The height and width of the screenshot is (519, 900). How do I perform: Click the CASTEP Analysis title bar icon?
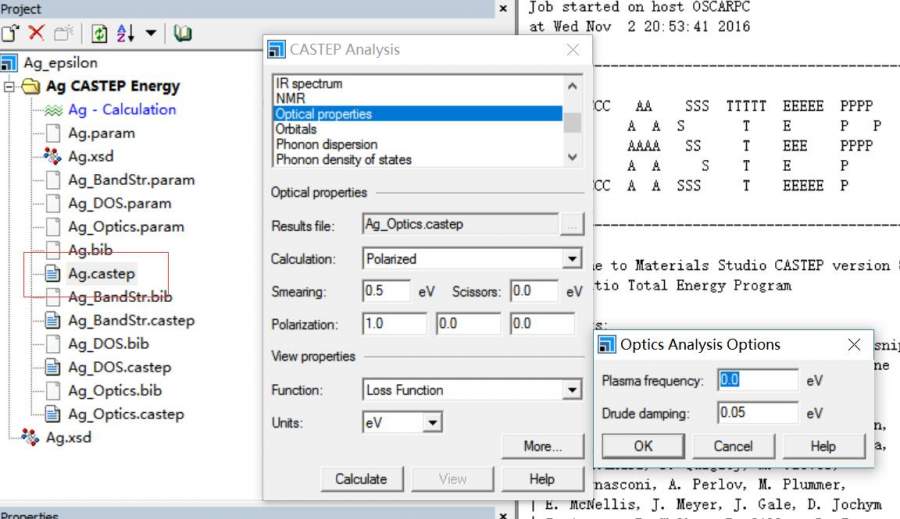coord(277,50)
